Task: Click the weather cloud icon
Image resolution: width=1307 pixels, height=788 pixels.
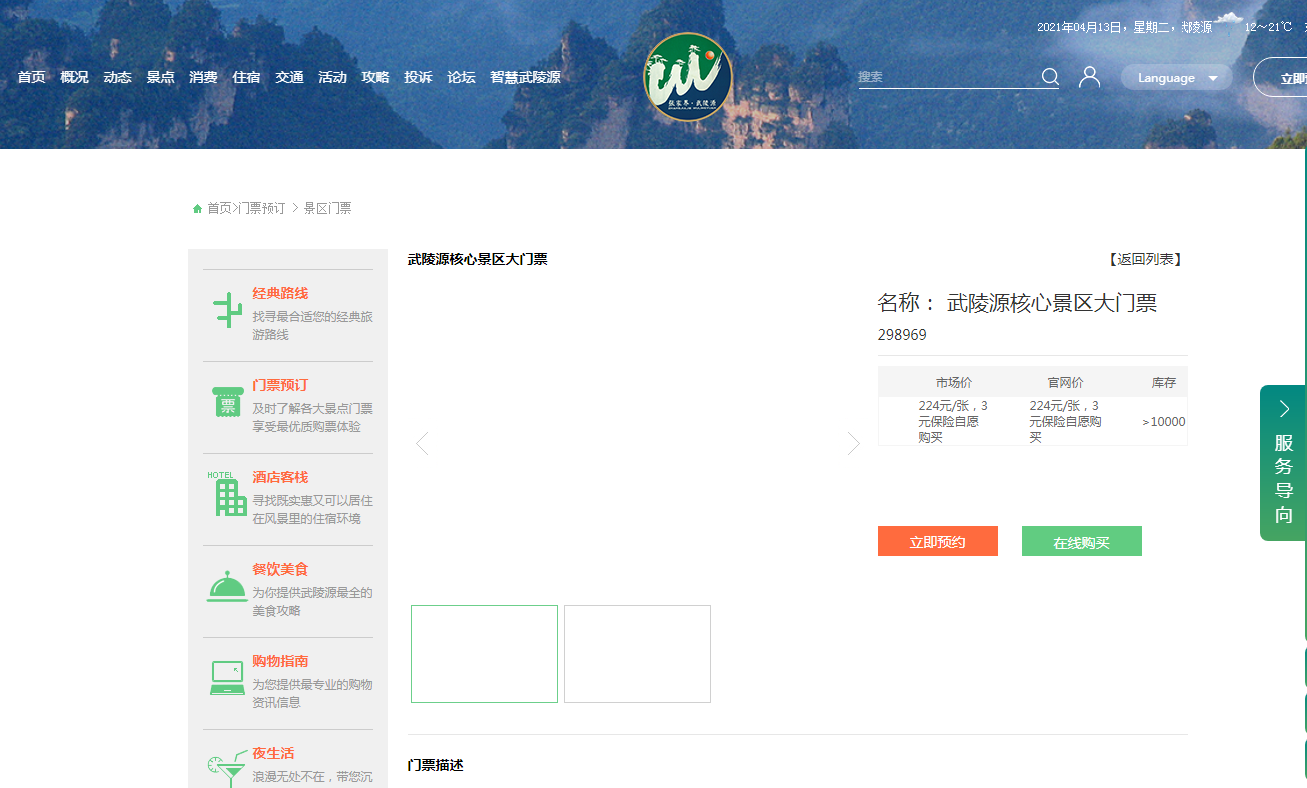Action: [1229, 20]
